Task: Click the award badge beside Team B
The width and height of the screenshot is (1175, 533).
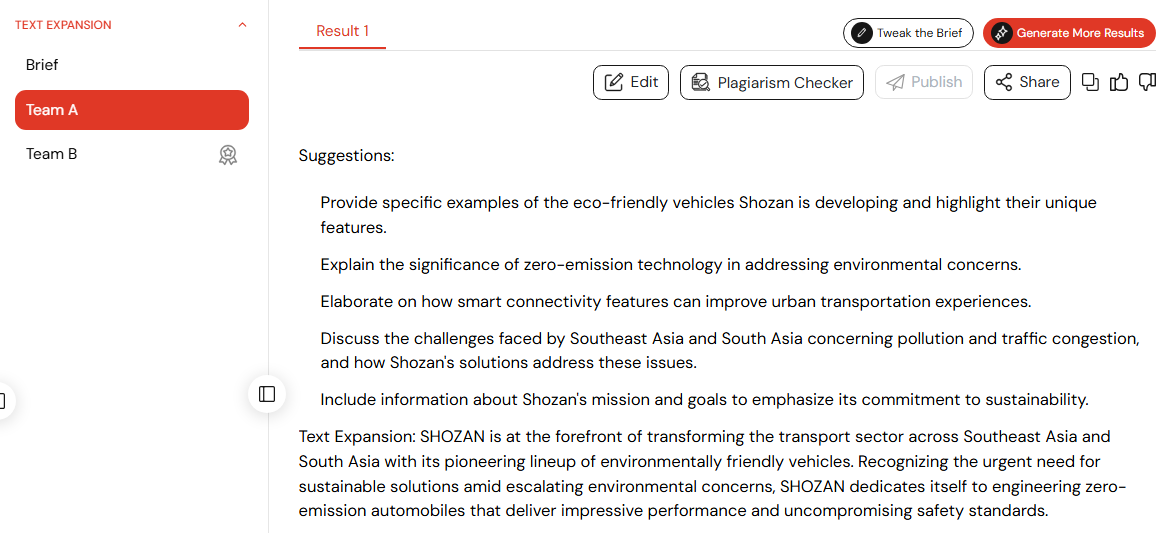Action: click(x=228, y=155)
